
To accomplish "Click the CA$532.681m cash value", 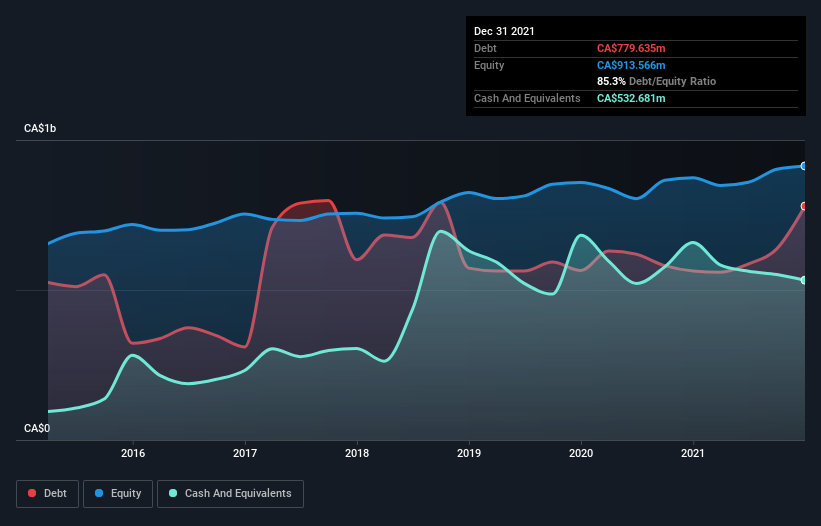I will pyautogui.click(x=631, y=98).
